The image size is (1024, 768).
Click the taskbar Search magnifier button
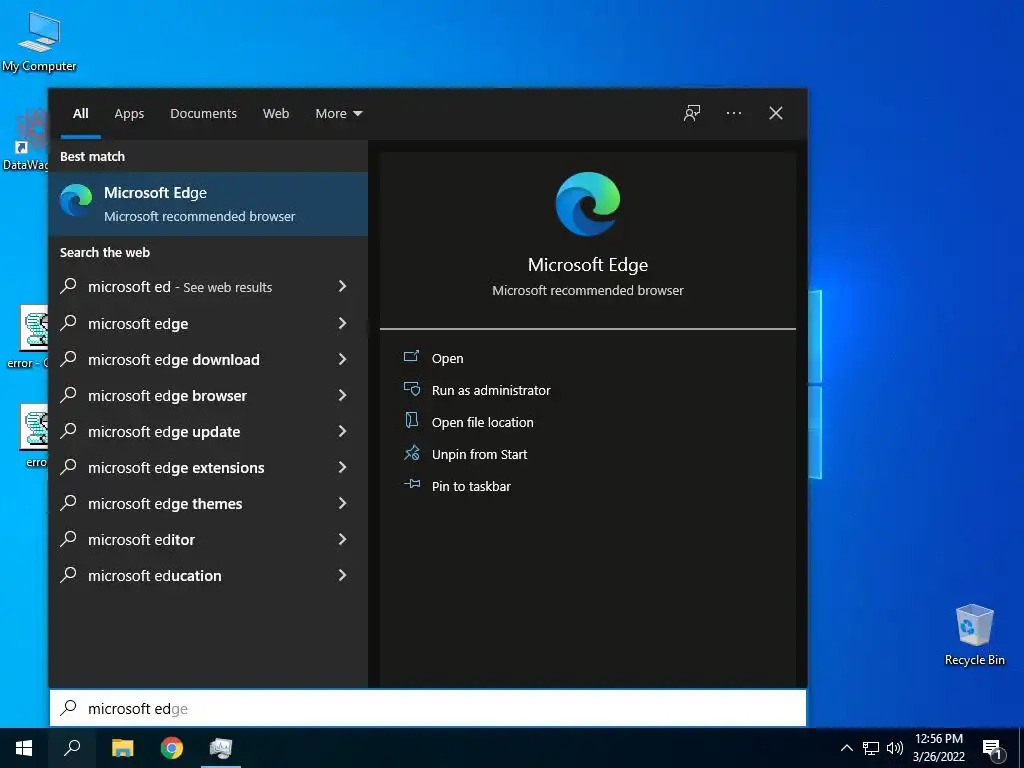pos(72,748)
